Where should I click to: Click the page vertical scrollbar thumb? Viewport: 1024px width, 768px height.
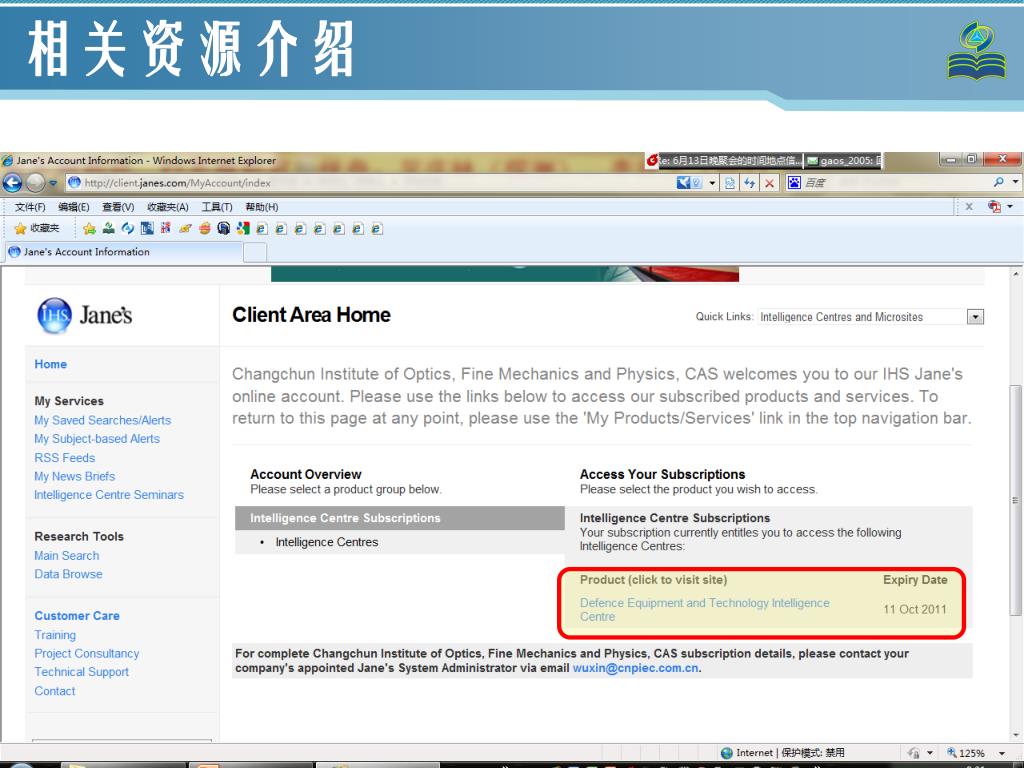click(1016, 500)
